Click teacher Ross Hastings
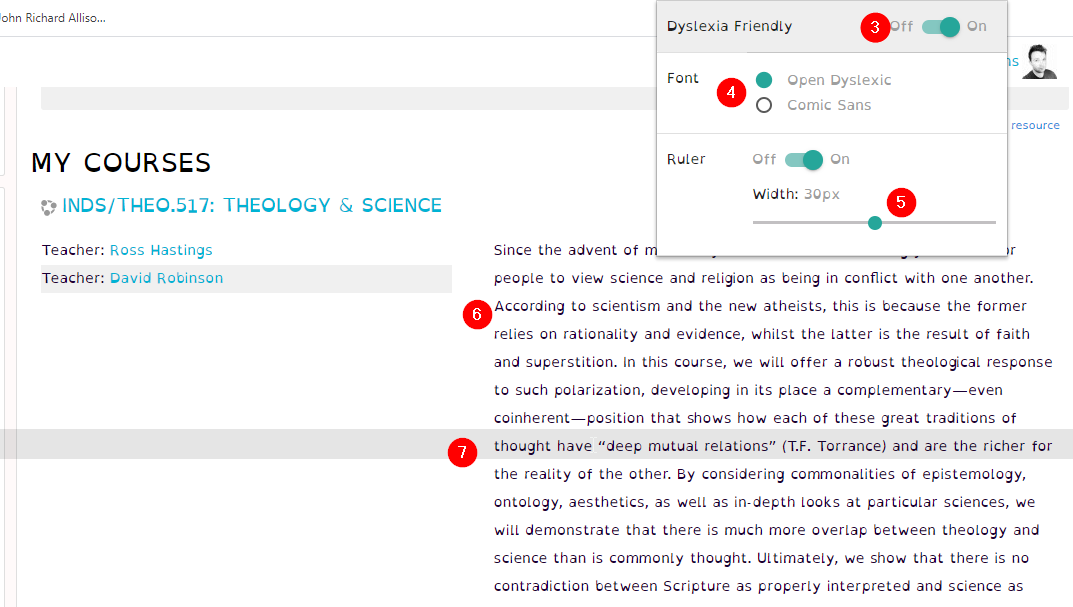Viewport: 1073px width, 607px height. pyautogui.click(x=160, y=250)
